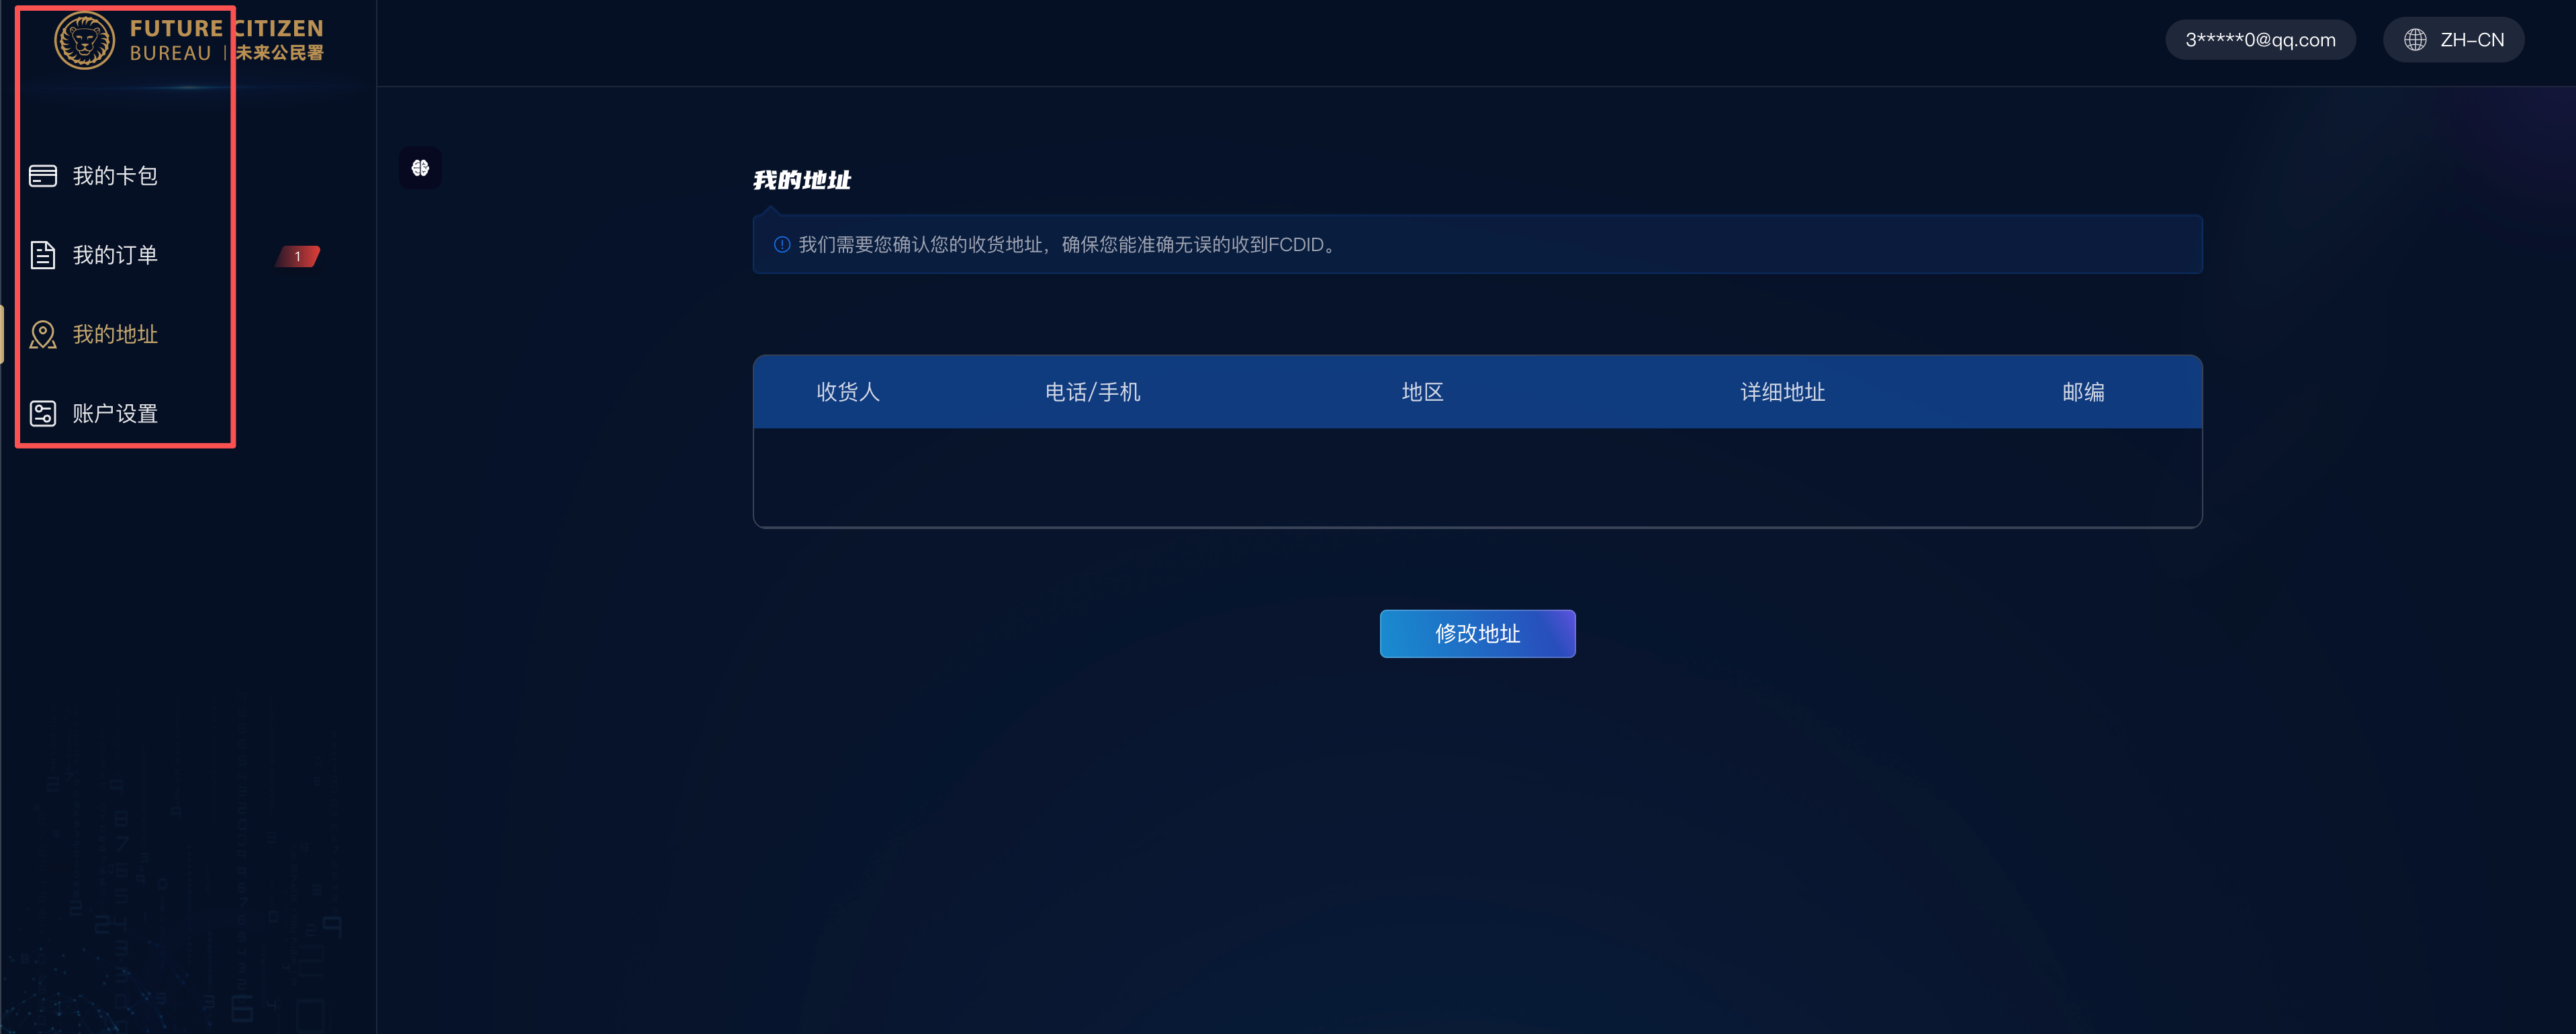Click the orders document icon
2576x1034 pixels.
[x=43, y=255]
